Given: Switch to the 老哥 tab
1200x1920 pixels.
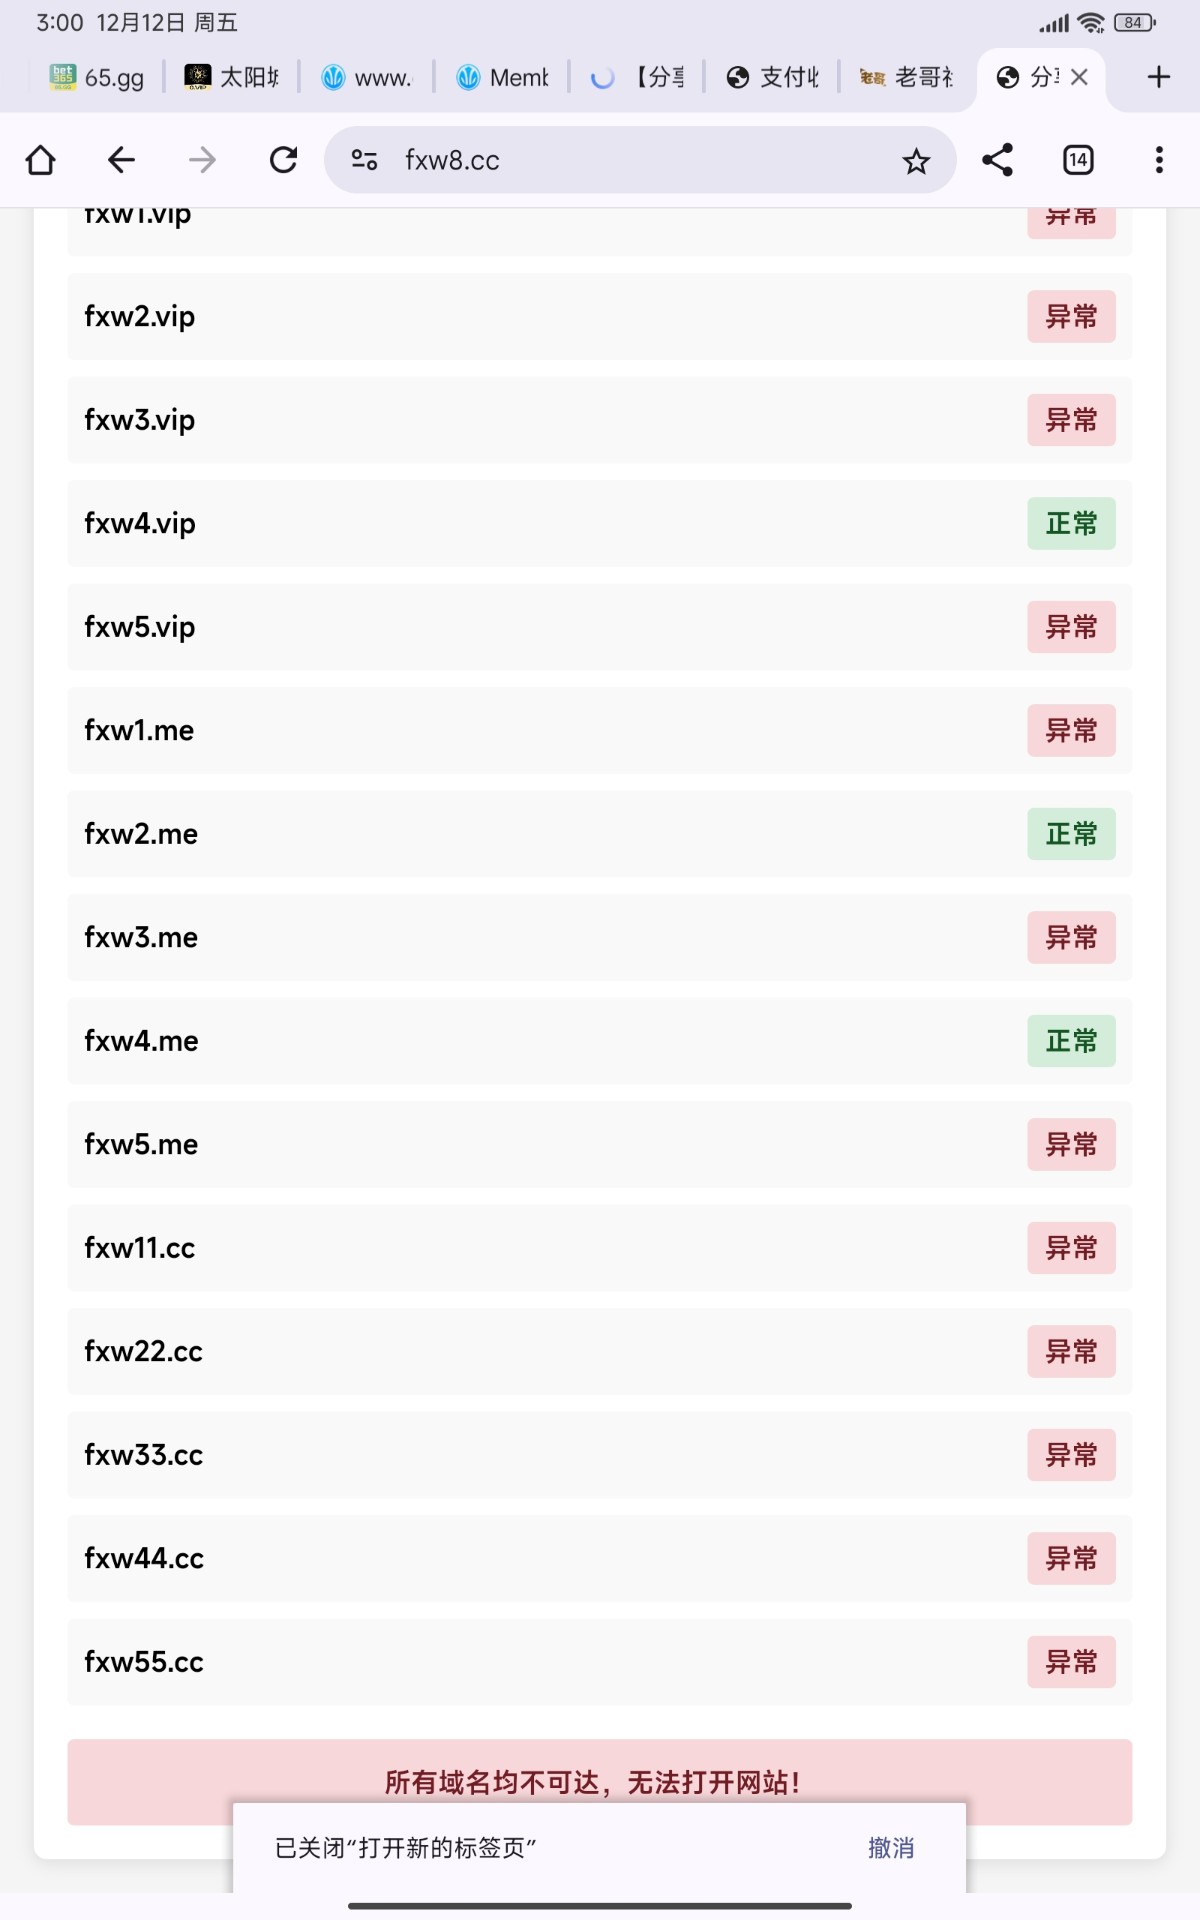Looking at the screenshot, I should coord(907,77).
